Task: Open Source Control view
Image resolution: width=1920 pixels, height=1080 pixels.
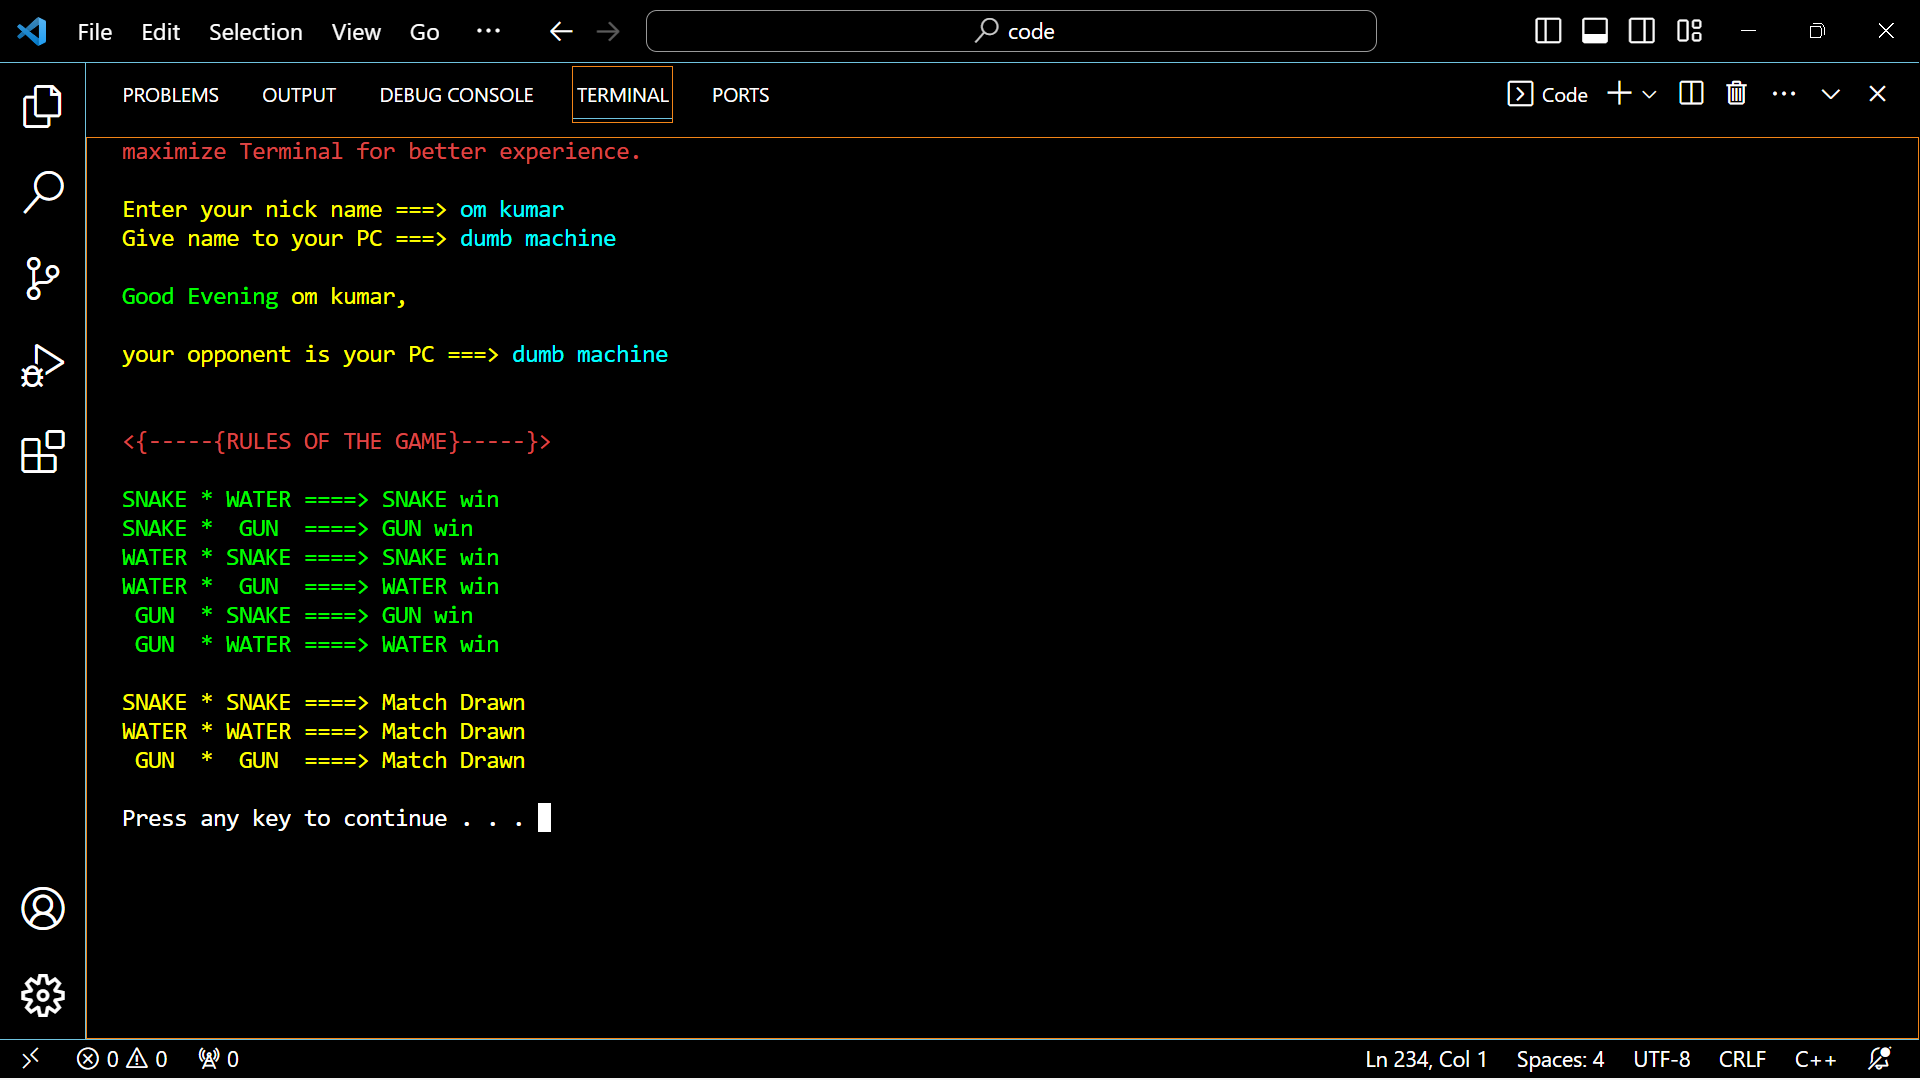Action: pos(42,278)
